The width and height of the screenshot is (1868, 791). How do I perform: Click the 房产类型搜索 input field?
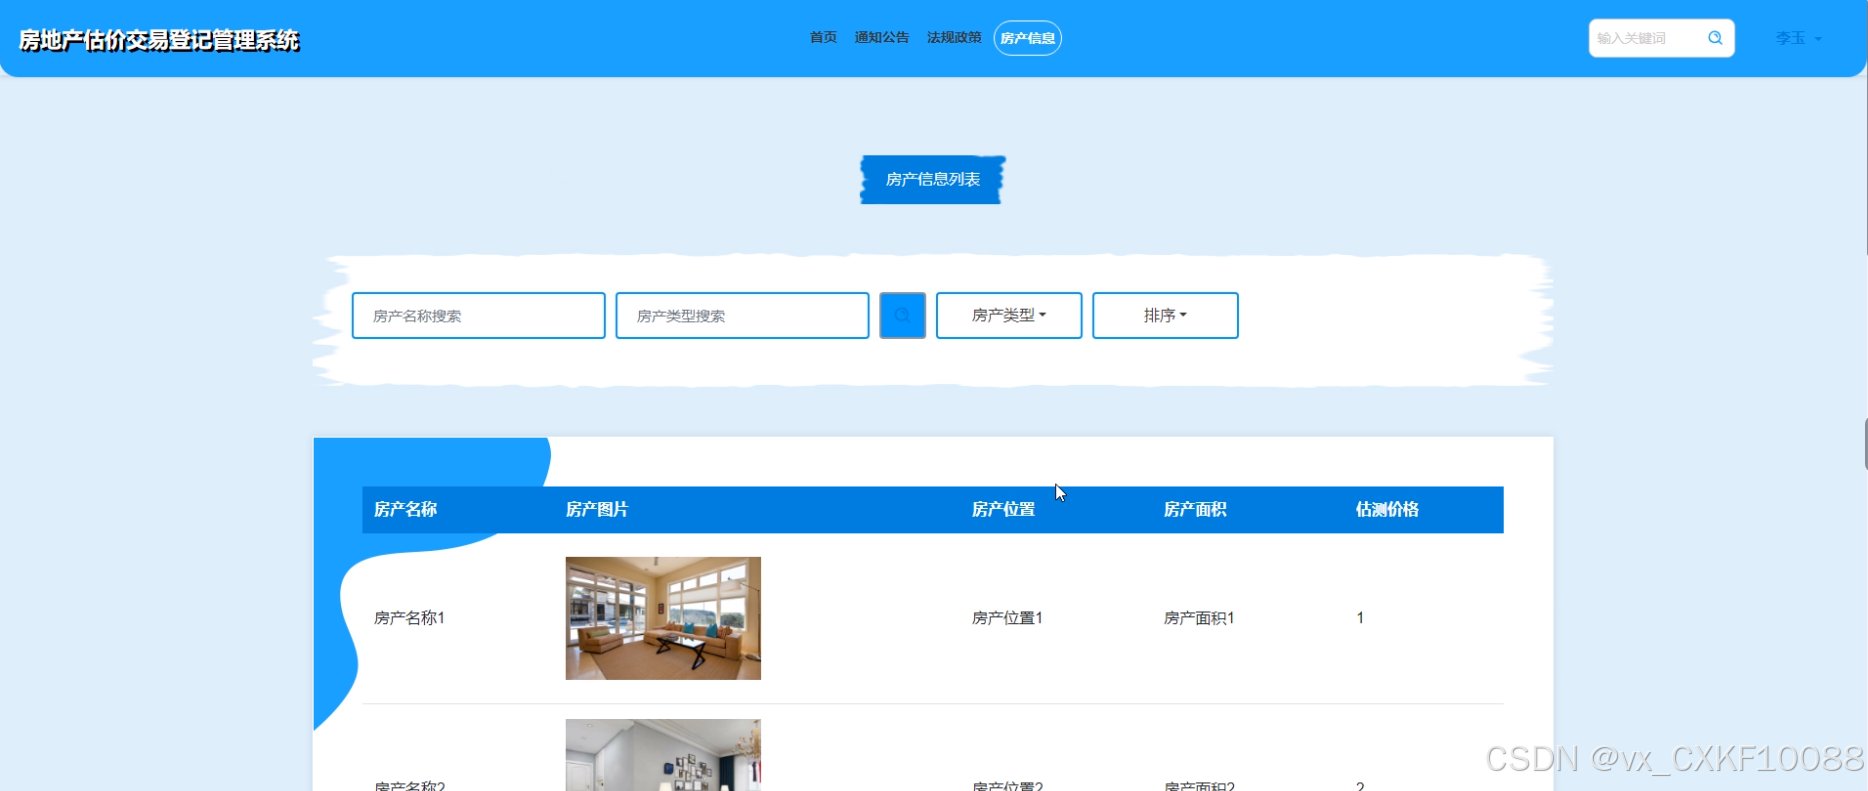click(x=742, y=315)
